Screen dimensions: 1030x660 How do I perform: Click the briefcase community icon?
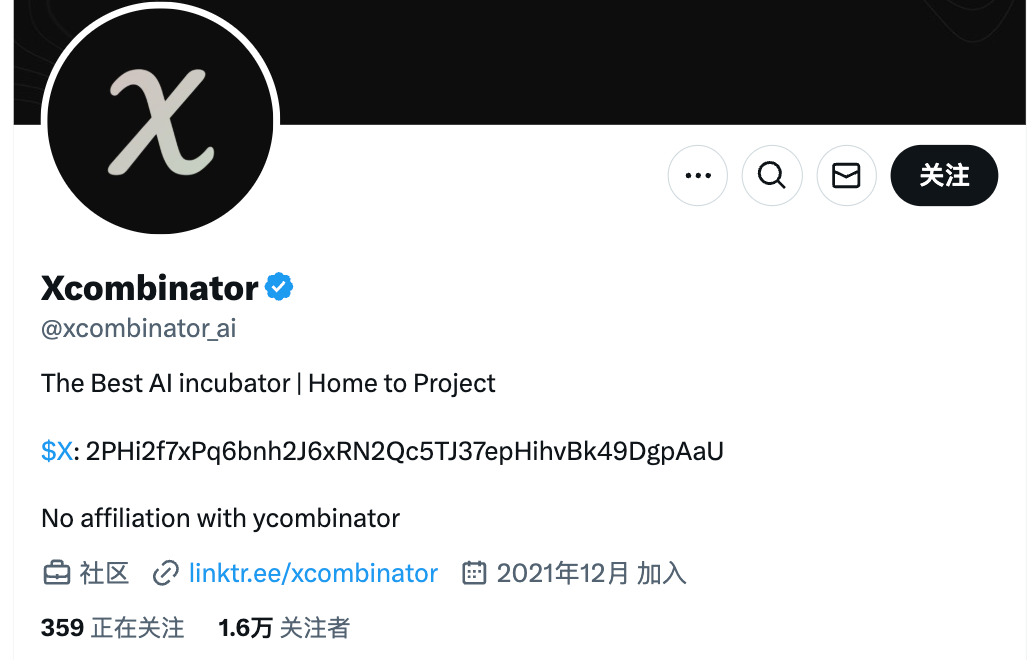tap(57, 572)
